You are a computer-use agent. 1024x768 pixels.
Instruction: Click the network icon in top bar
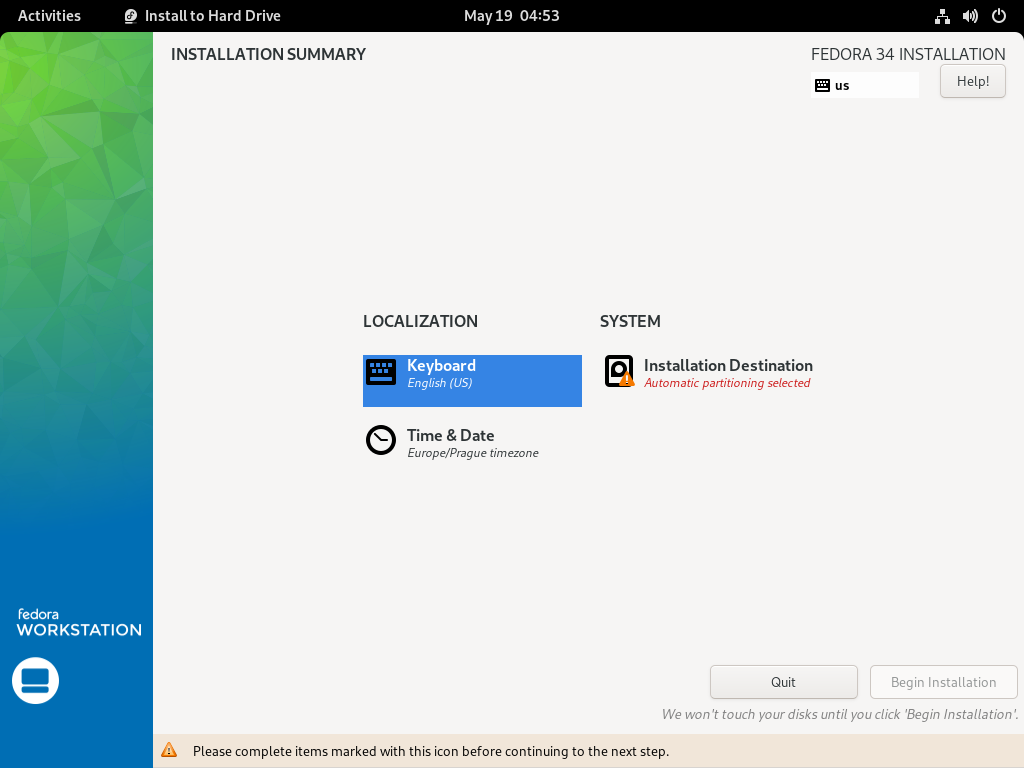click(942, 16)
